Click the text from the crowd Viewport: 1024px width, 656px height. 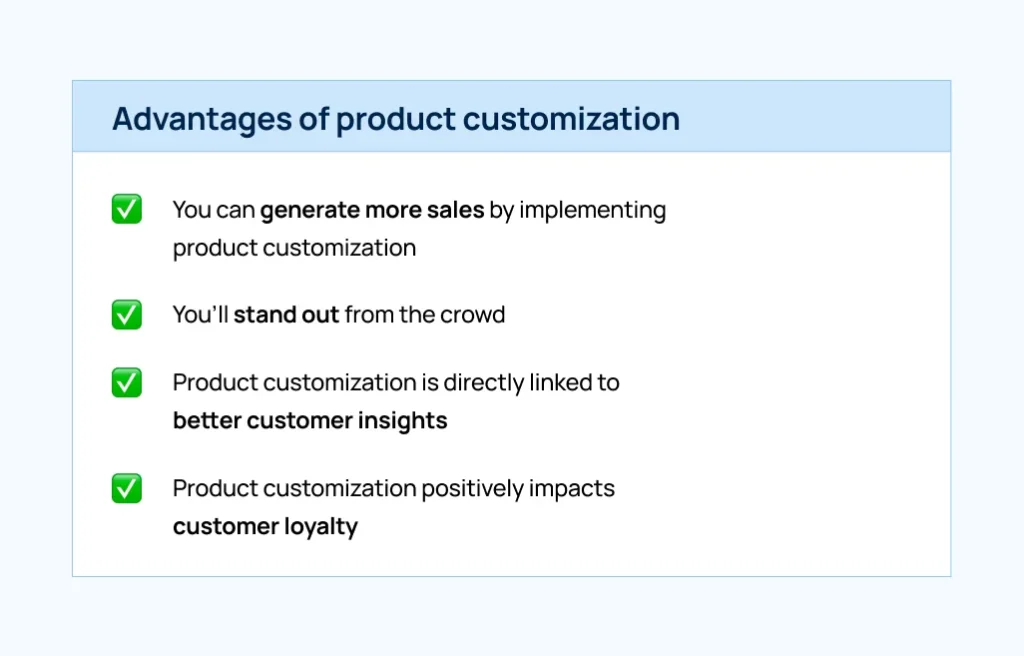pyautogui.click(x=425, y=315)
